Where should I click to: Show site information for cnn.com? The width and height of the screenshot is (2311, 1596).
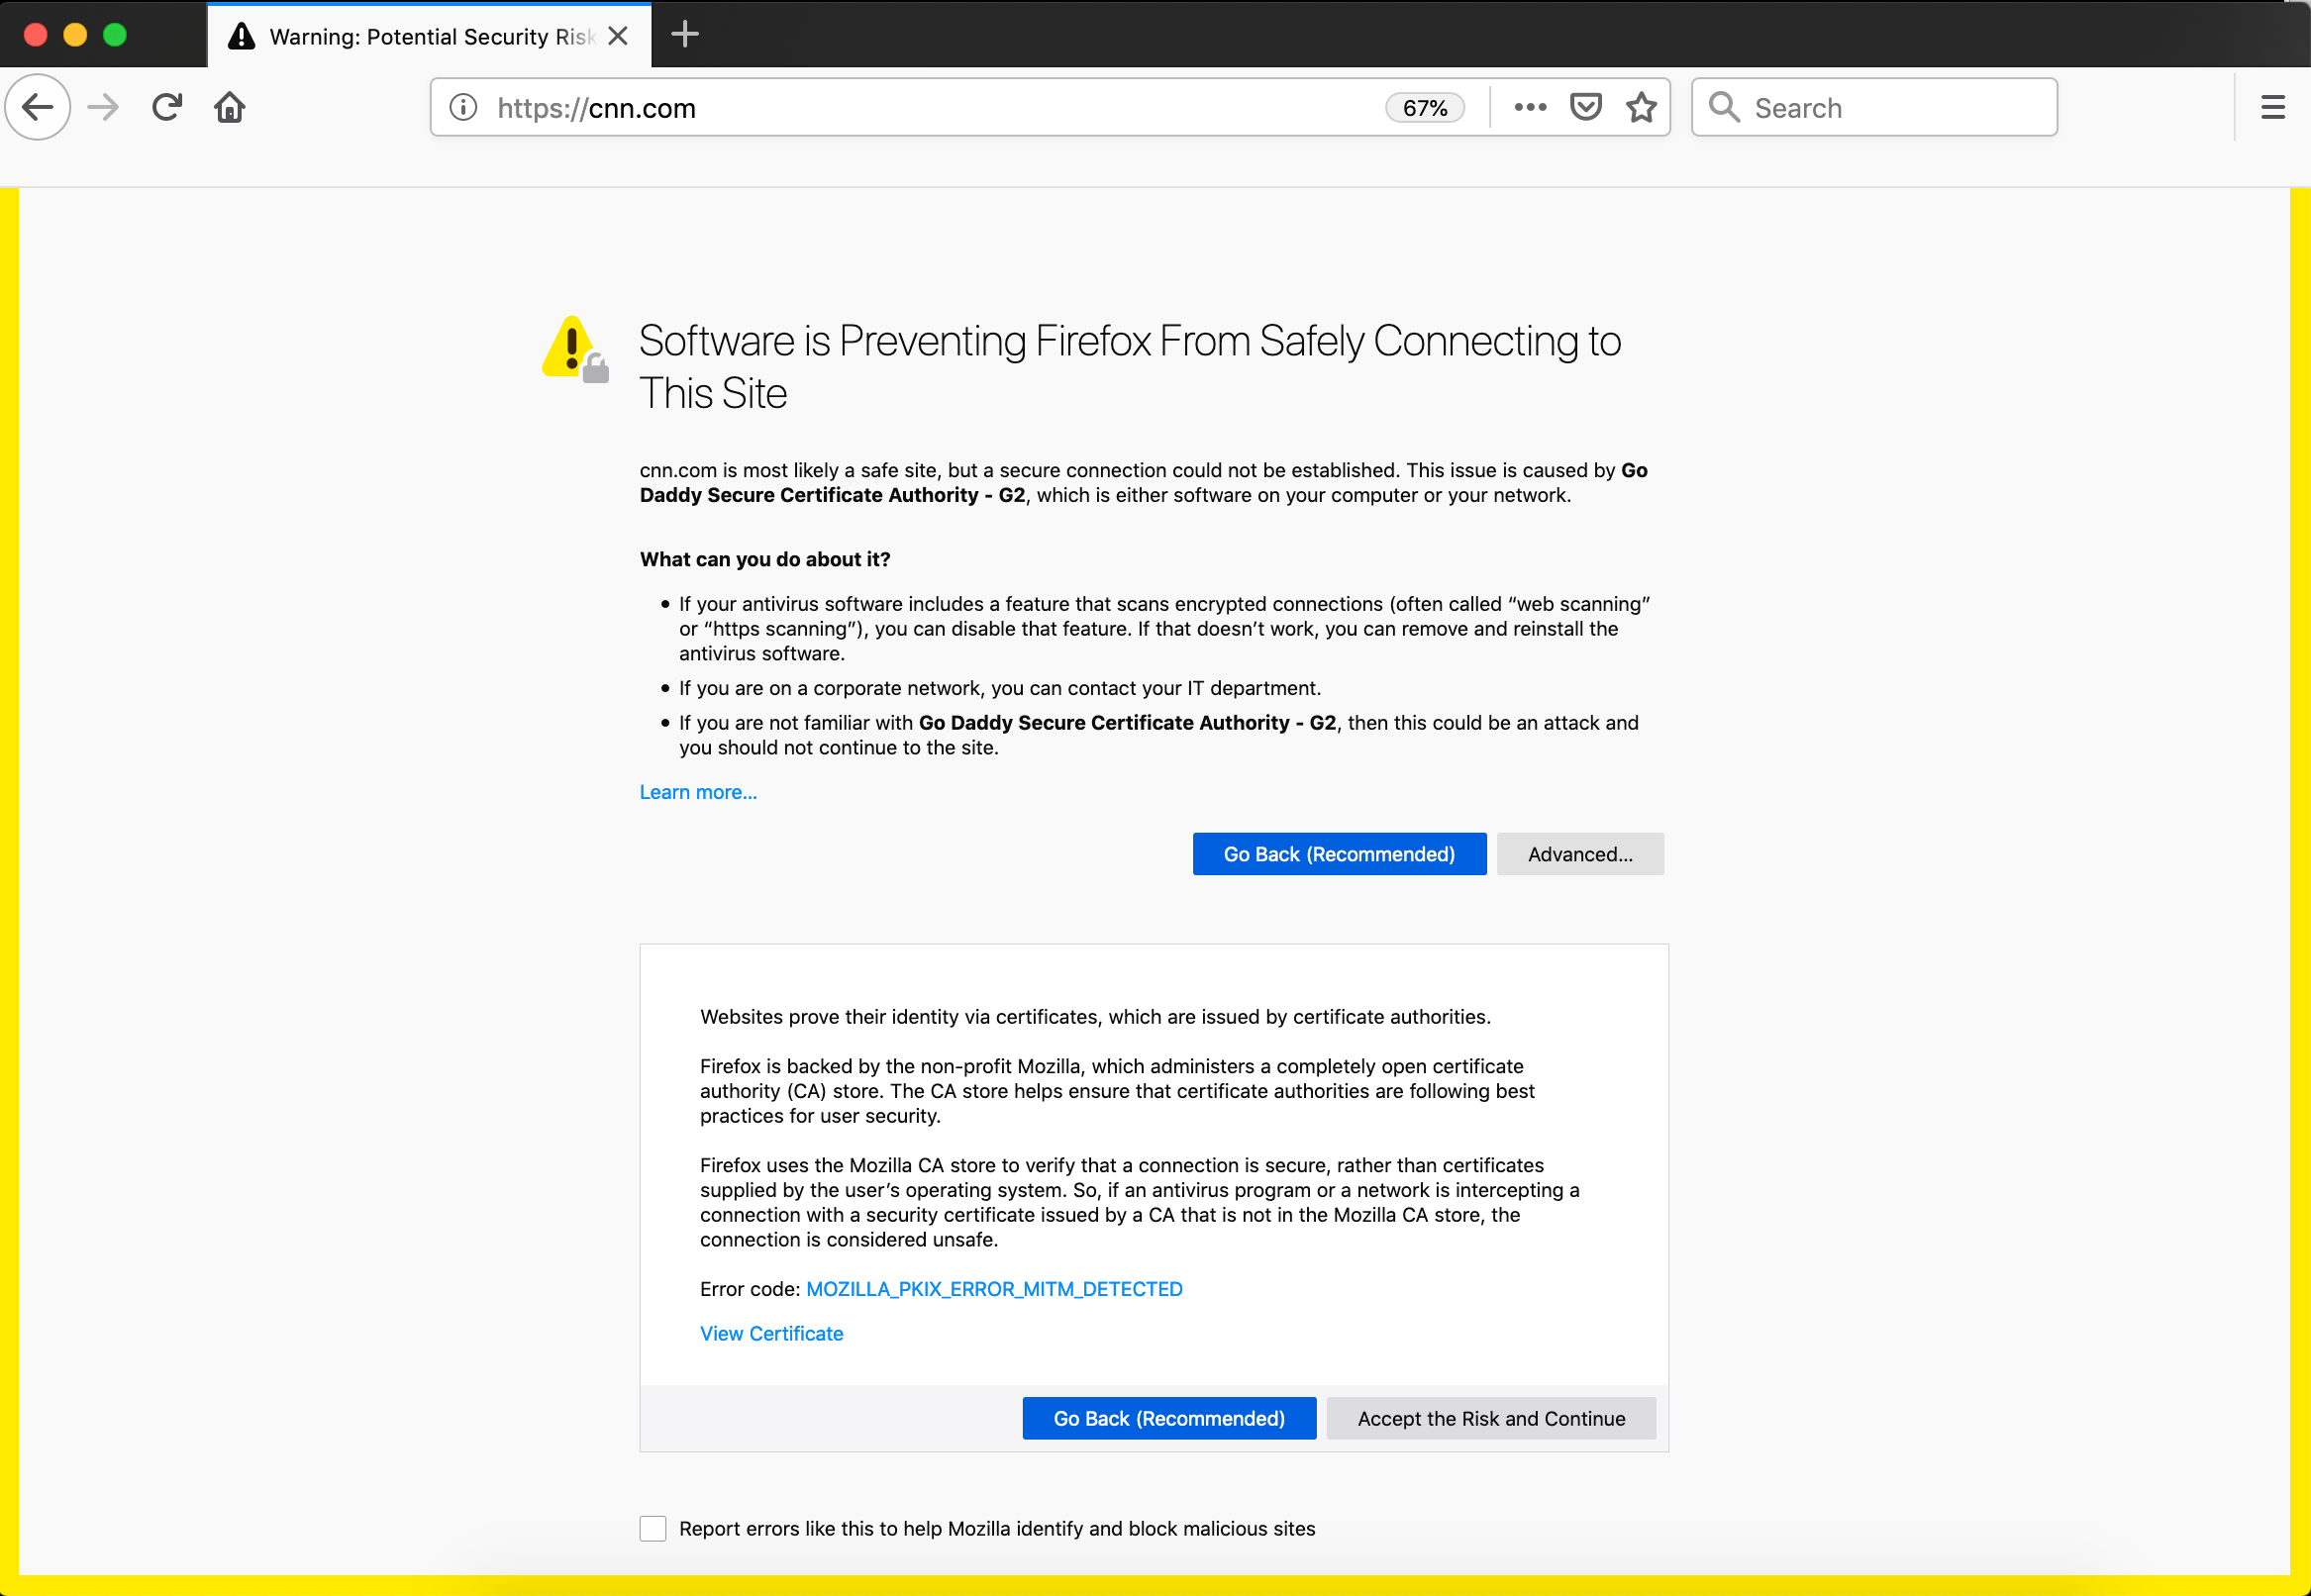(x=463, y=107)
